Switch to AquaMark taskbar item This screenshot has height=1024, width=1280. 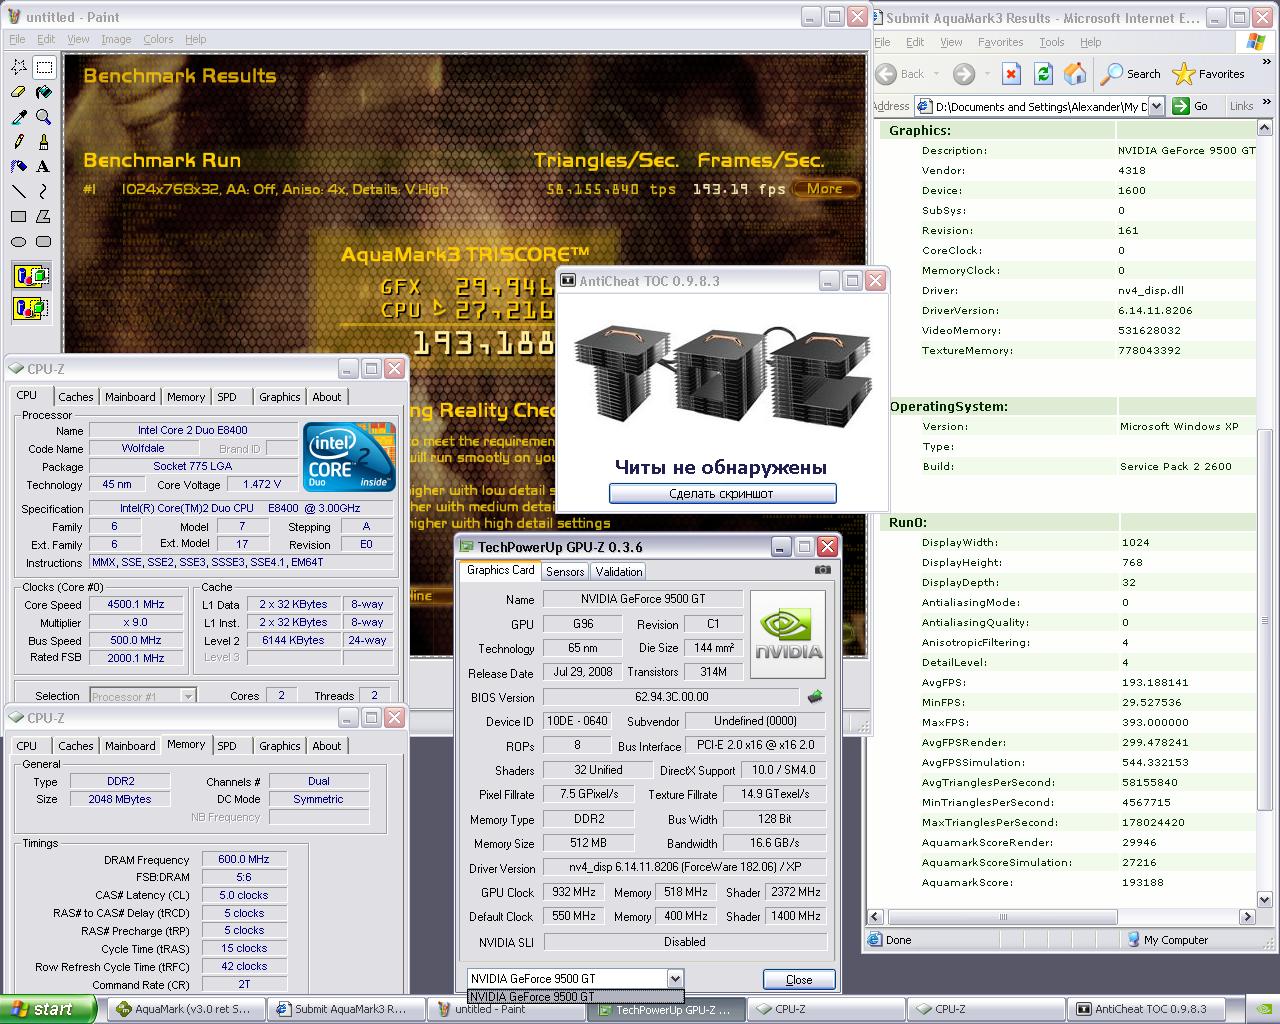(x=185, y=1009)
